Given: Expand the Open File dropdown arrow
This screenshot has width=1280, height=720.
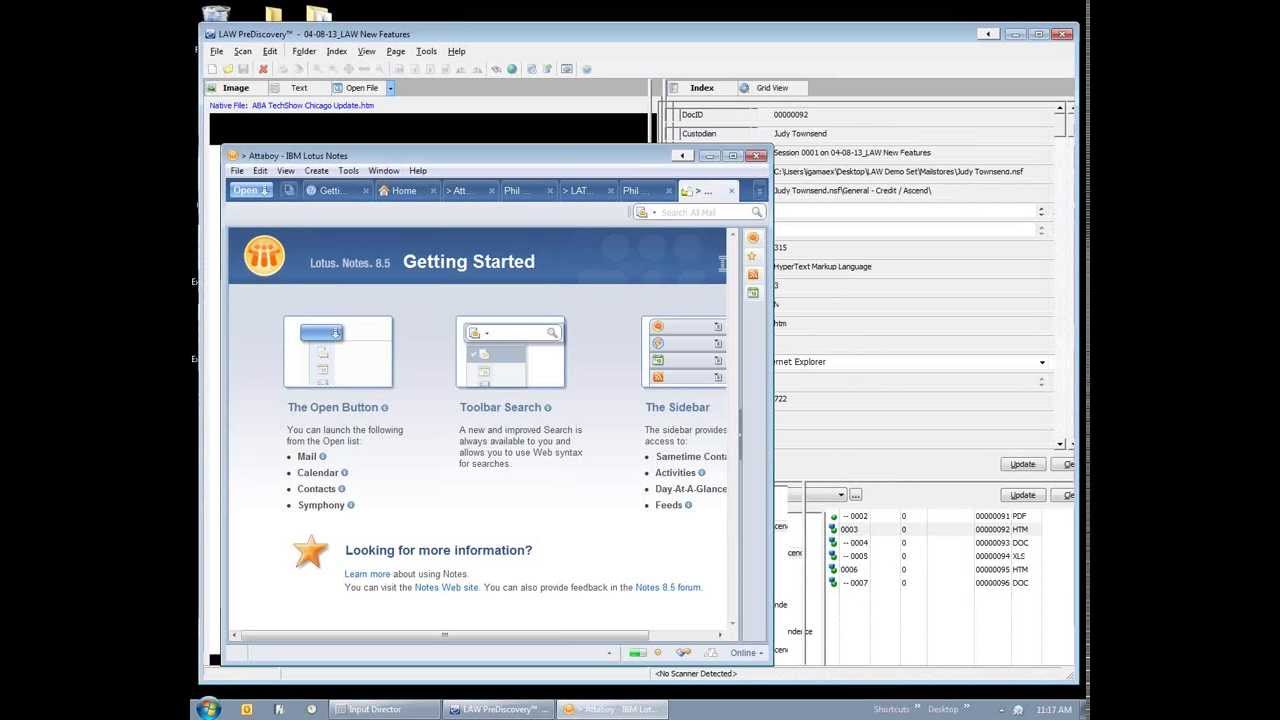Looking at the screenshot, I should click(x=390, y=88).
